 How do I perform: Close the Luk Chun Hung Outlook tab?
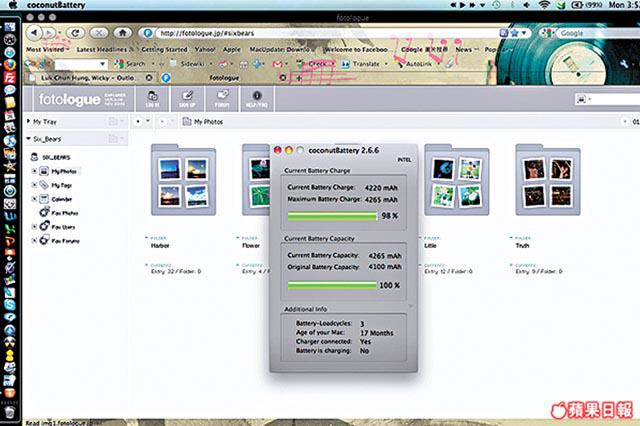[x=149, y=78]
